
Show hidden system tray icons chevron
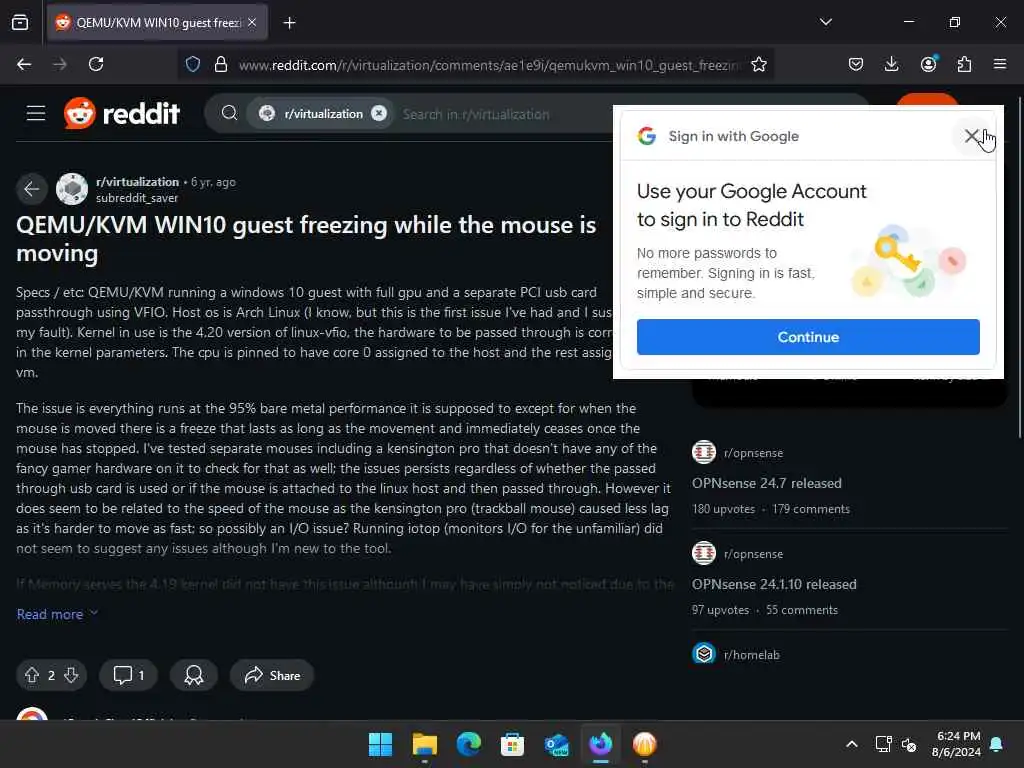(x=852, y=744)
